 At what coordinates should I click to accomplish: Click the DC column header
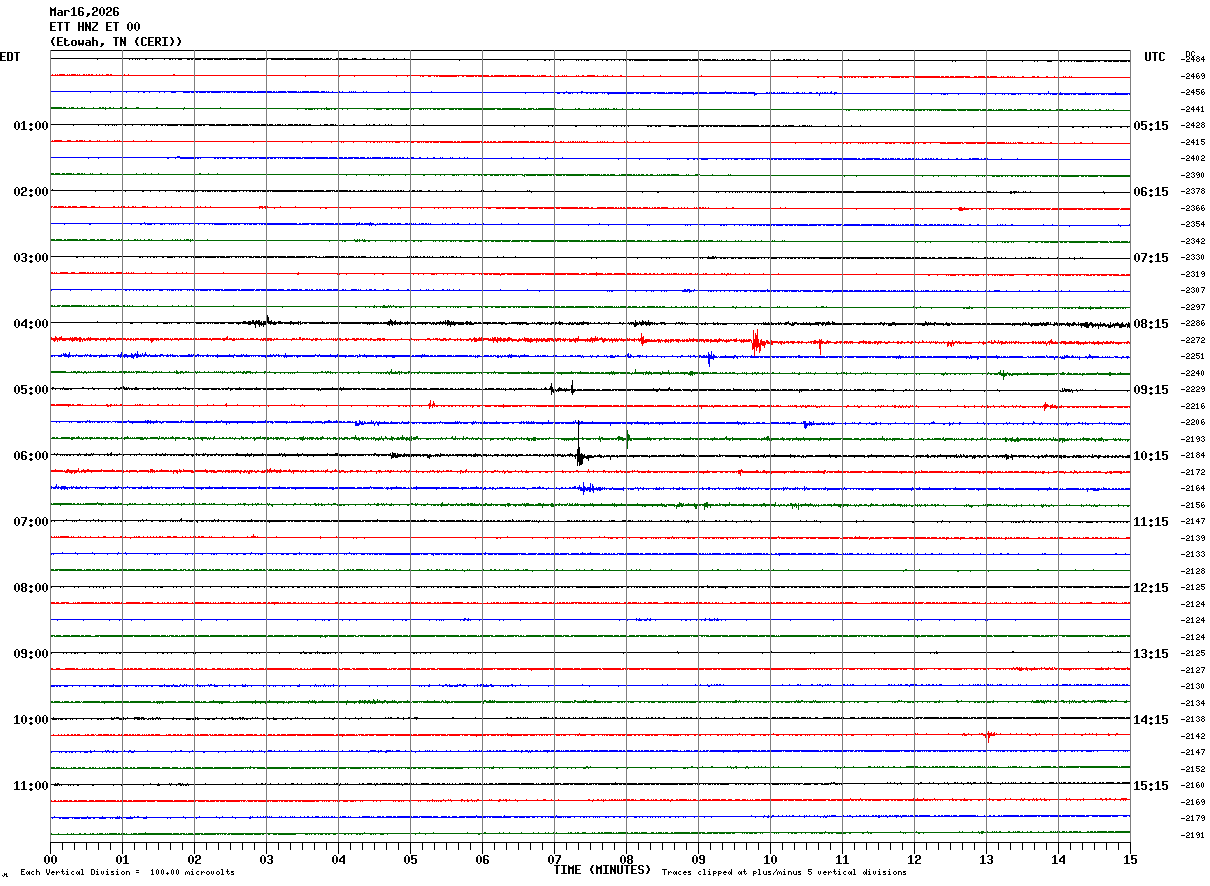pyautogui.click(x=1190, y=54)
